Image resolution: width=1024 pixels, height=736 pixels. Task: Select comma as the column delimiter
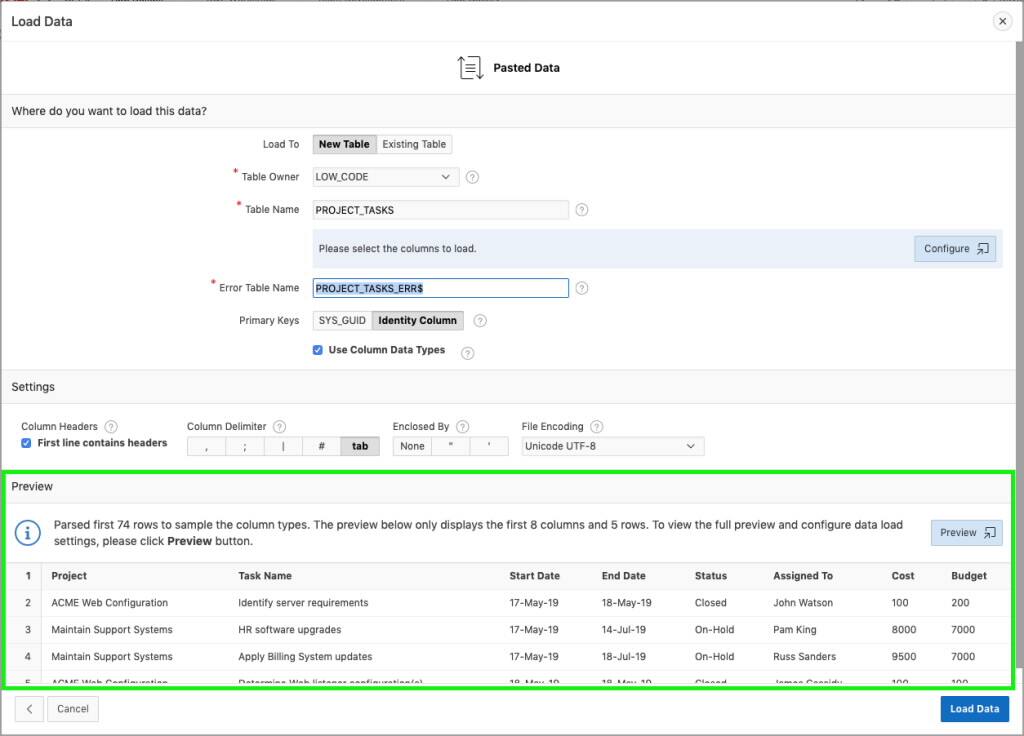pos(206,445)
